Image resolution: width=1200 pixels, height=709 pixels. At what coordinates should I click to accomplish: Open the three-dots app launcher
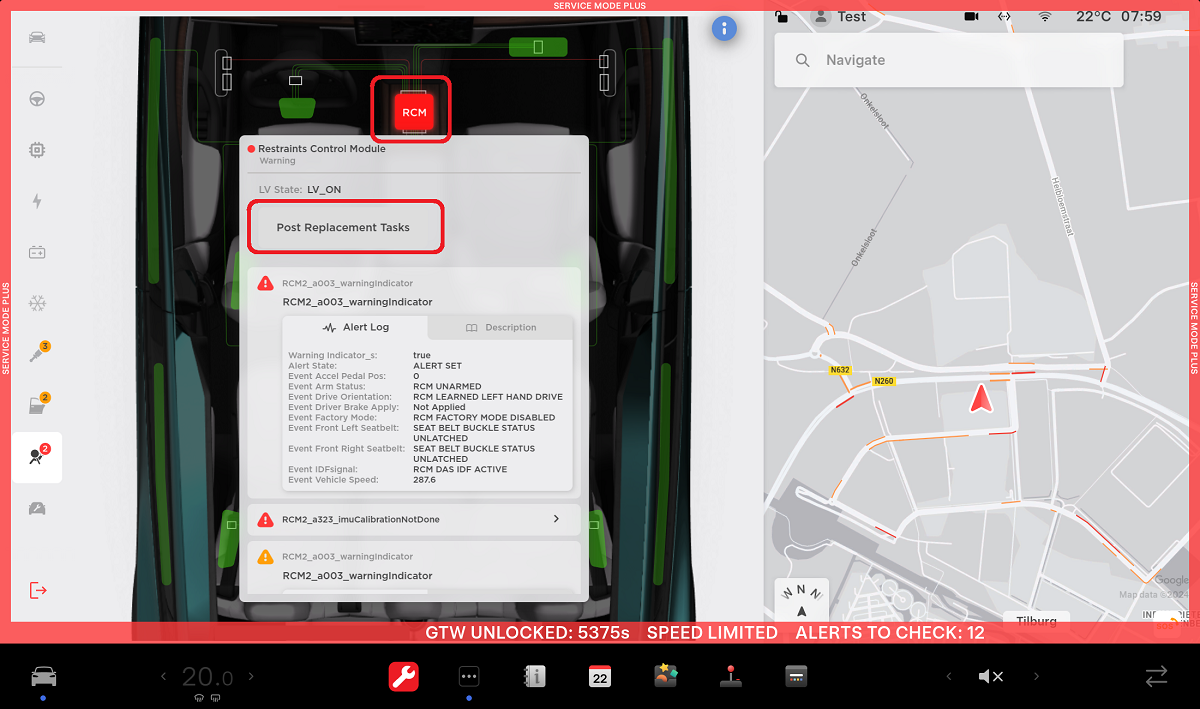[x=469, y=677]
